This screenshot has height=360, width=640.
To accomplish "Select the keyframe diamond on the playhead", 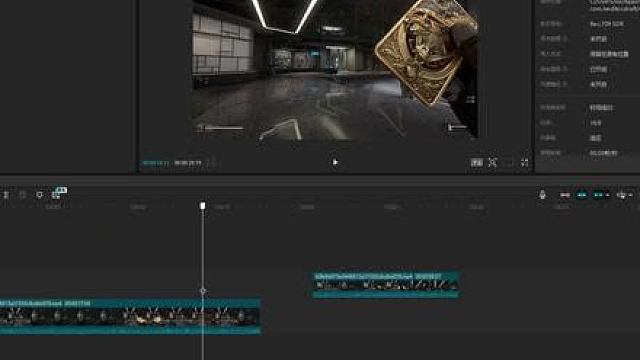I will point(203,291).
